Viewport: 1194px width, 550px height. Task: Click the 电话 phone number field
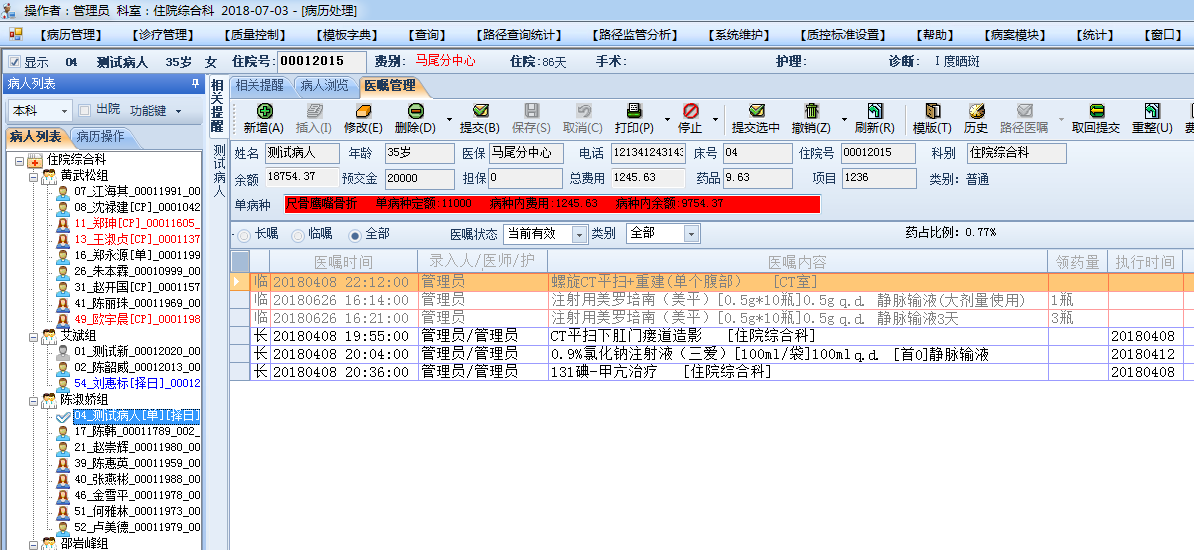coord(647,153)
